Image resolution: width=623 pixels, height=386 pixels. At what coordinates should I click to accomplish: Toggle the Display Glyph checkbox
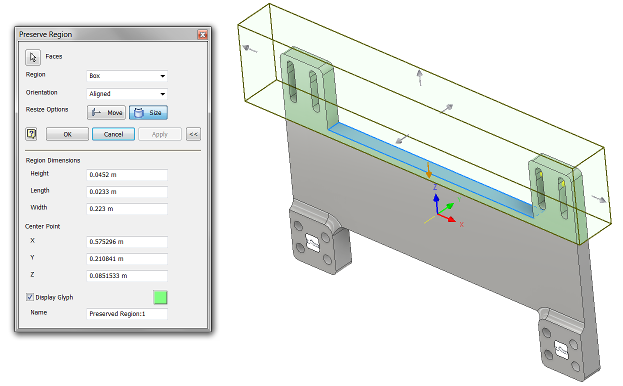pos(30,297)
